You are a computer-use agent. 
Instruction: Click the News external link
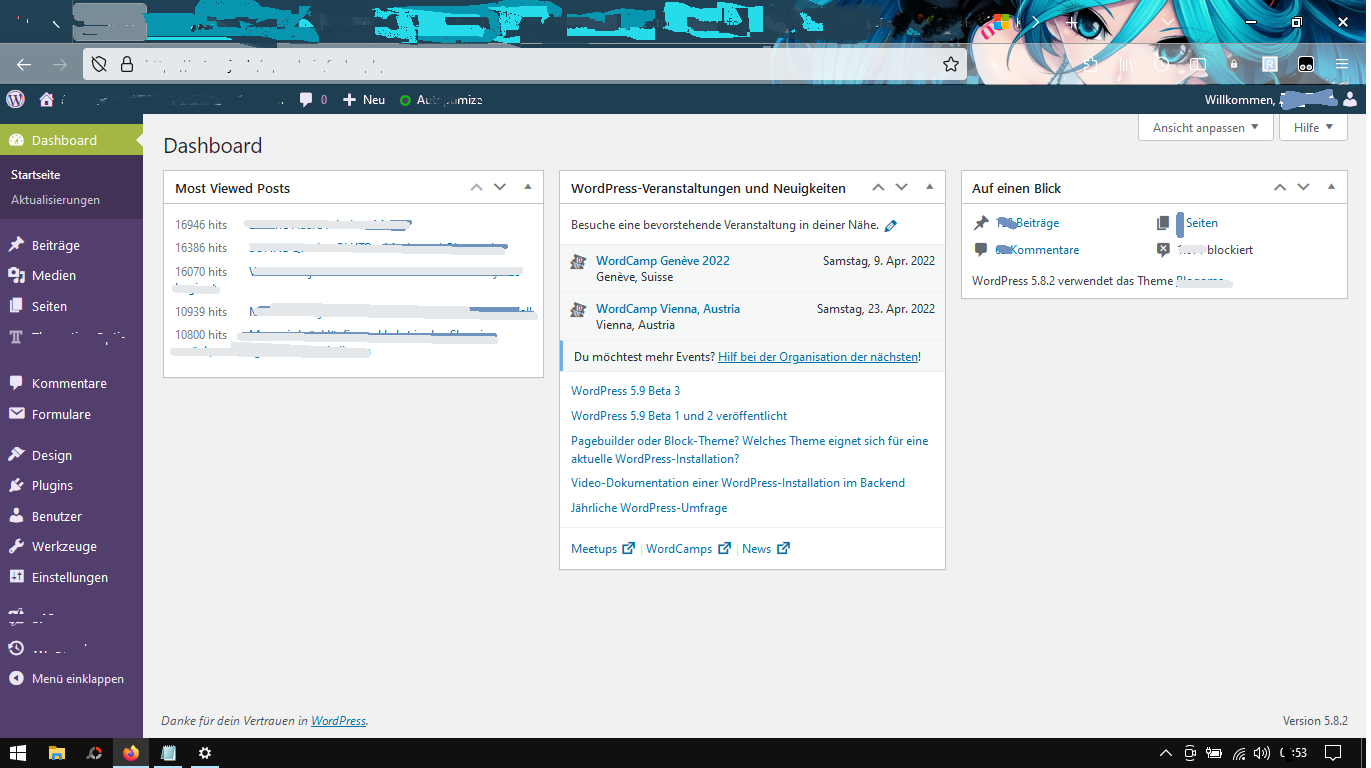(x=766, y=549)
